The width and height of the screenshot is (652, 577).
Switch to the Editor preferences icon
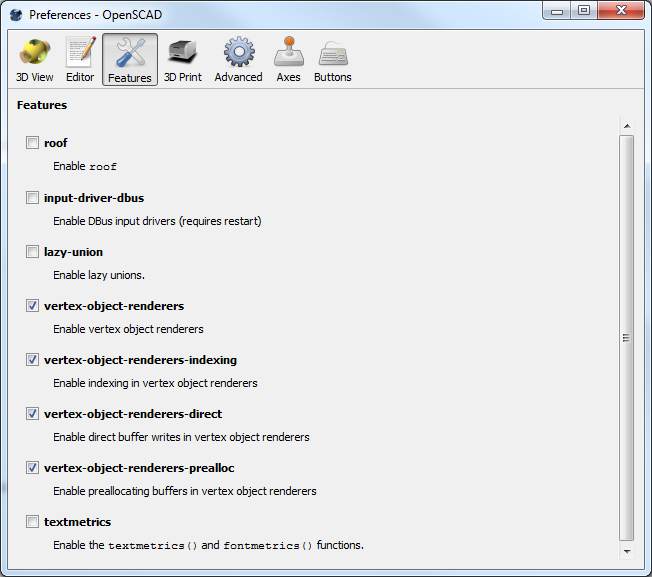(80, 59)
